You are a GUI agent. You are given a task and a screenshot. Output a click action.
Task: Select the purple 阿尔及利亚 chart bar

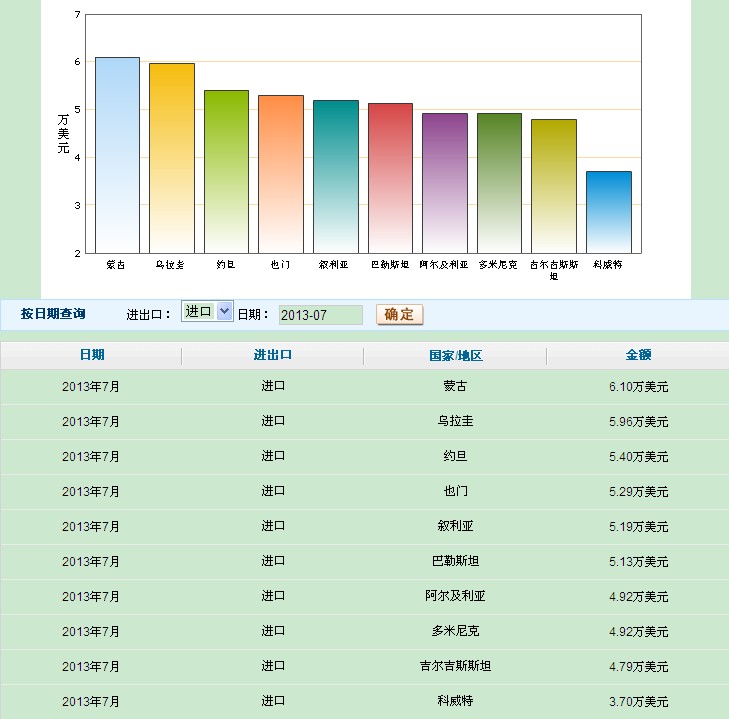444,183
